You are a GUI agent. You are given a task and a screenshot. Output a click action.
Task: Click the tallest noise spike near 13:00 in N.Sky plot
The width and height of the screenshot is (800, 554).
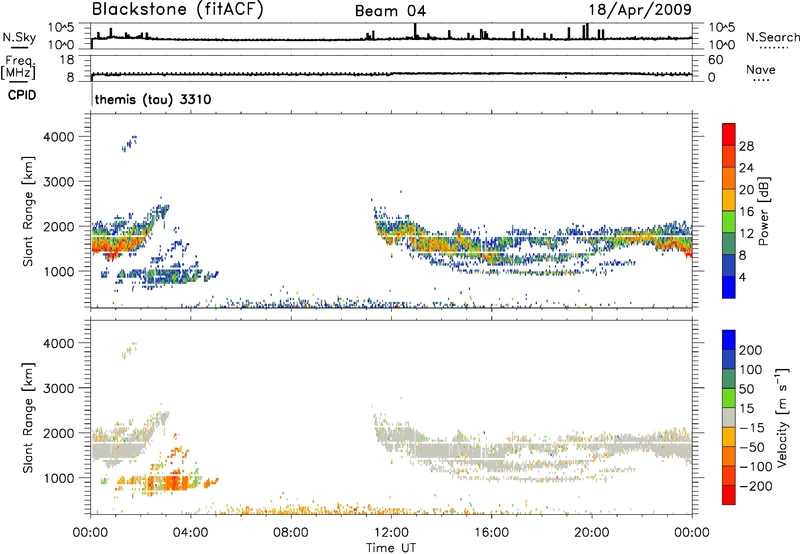pyautogui.click(x=415, y=31)
